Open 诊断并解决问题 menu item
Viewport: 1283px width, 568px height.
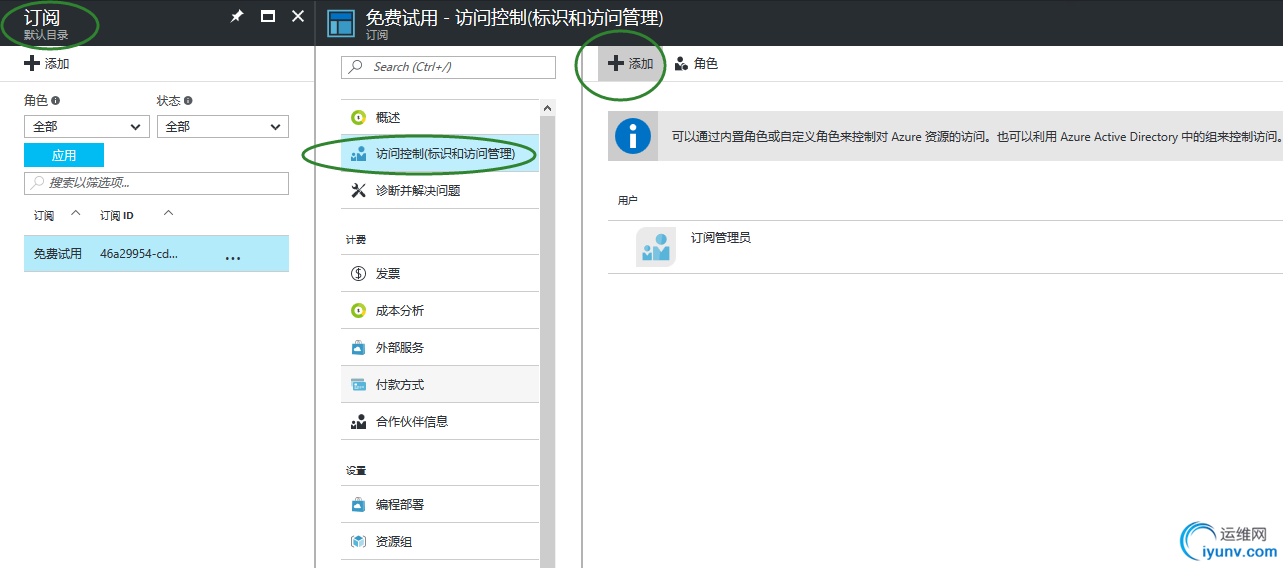pos(440,190)
